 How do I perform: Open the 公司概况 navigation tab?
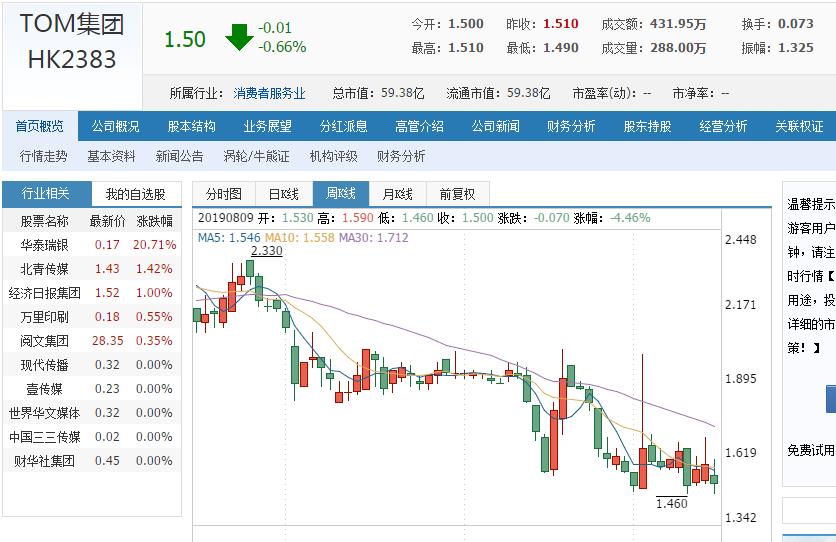pyautogui.click(x=116, y=126)
